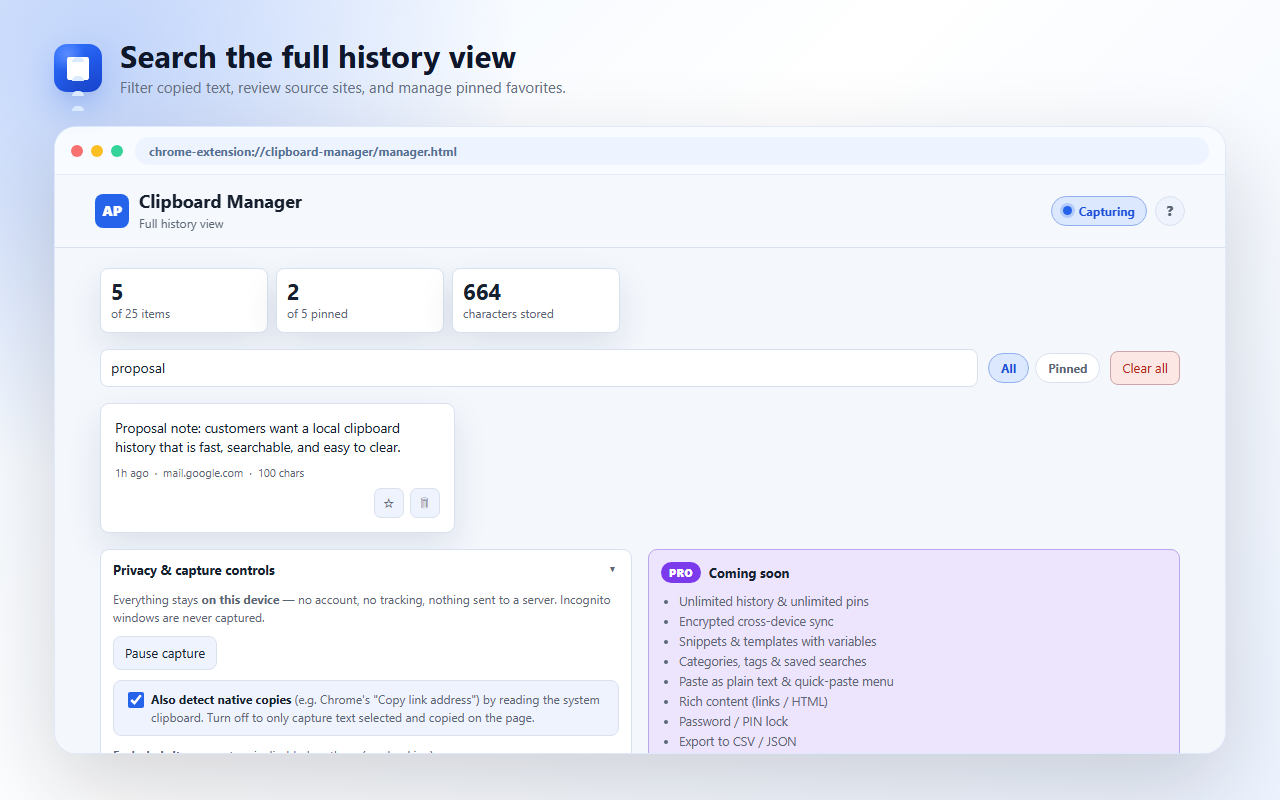The width and height of the screenshot is (1280, 800).
Task: Click the Clear all button
Action: coord(1145,368)
